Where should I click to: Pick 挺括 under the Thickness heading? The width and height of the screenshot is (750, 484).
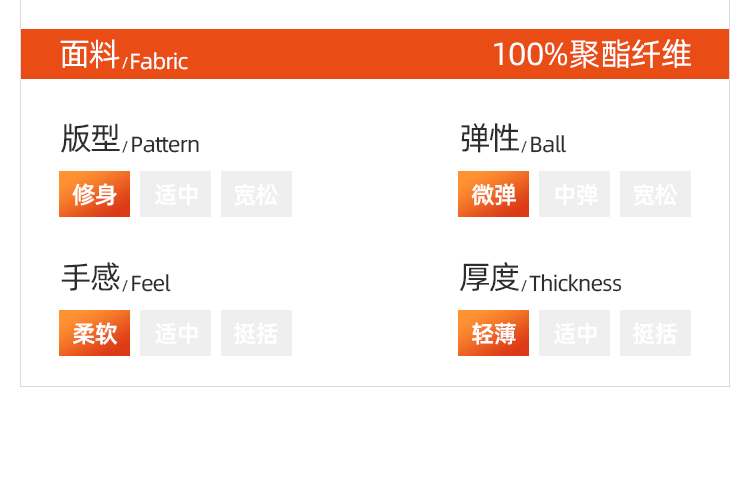click(655, 333)
